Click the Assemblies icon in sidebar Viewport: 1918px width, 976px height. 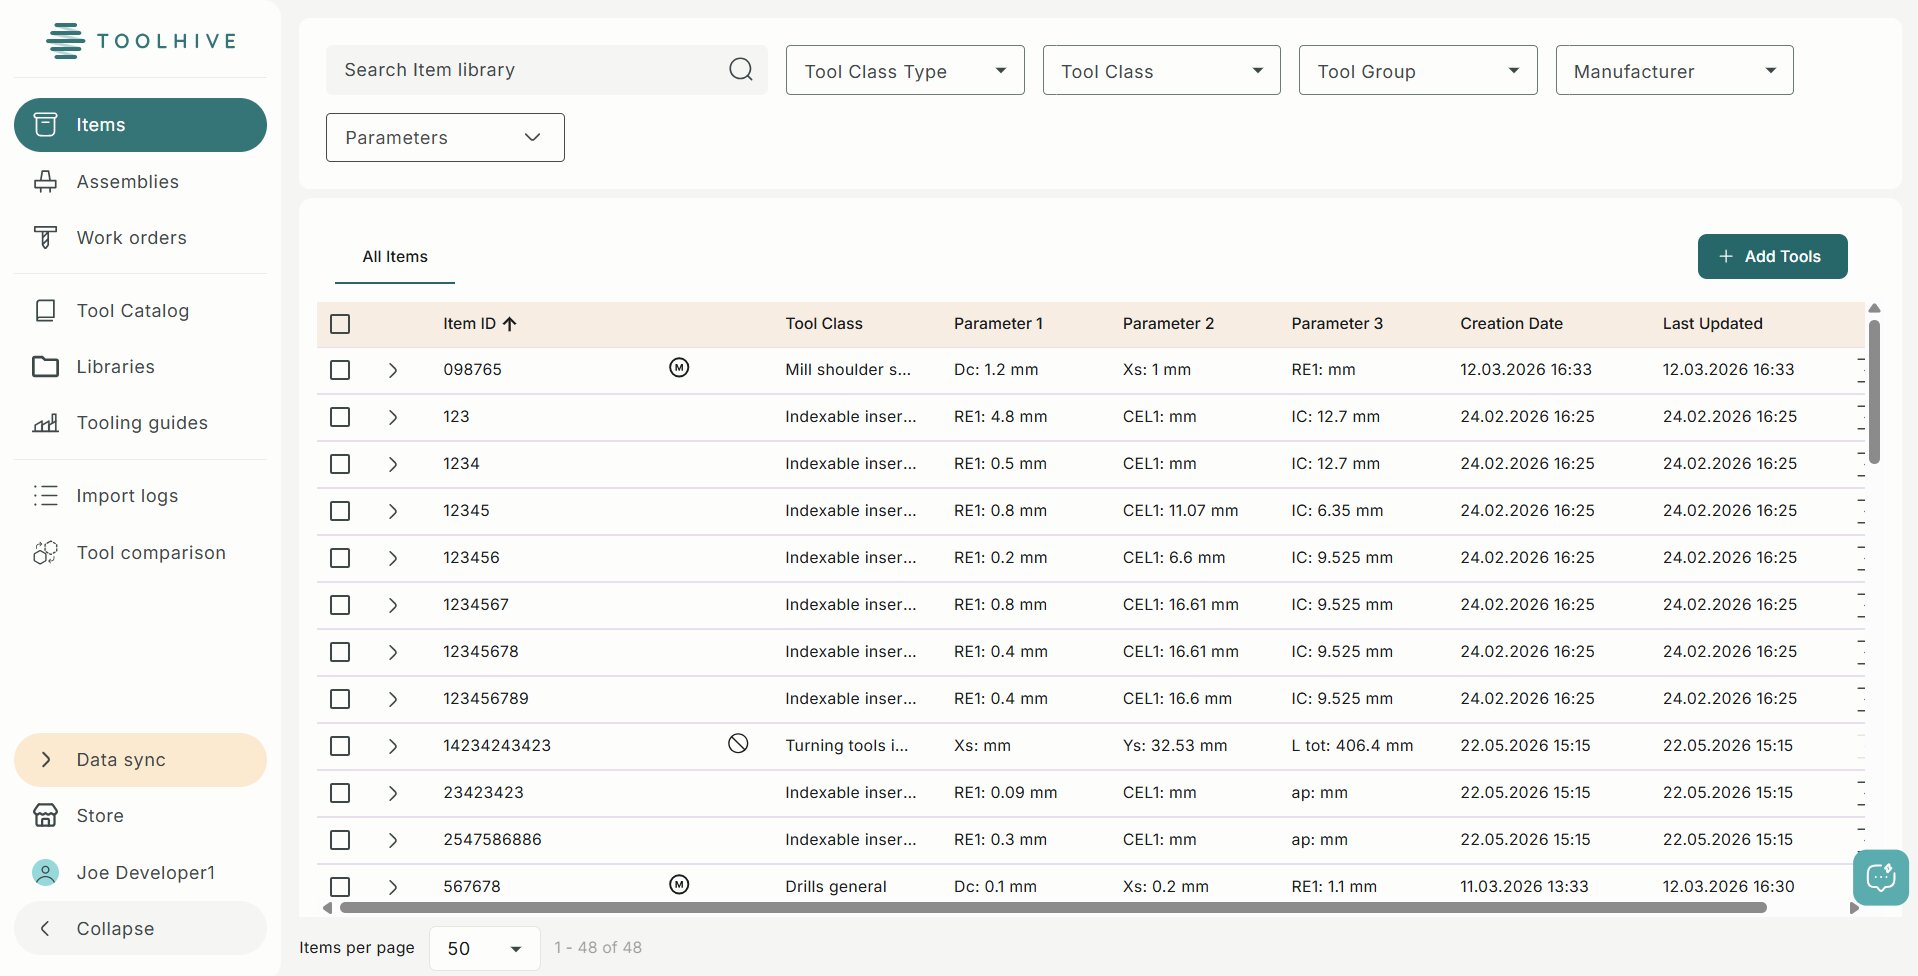point(45,182)
